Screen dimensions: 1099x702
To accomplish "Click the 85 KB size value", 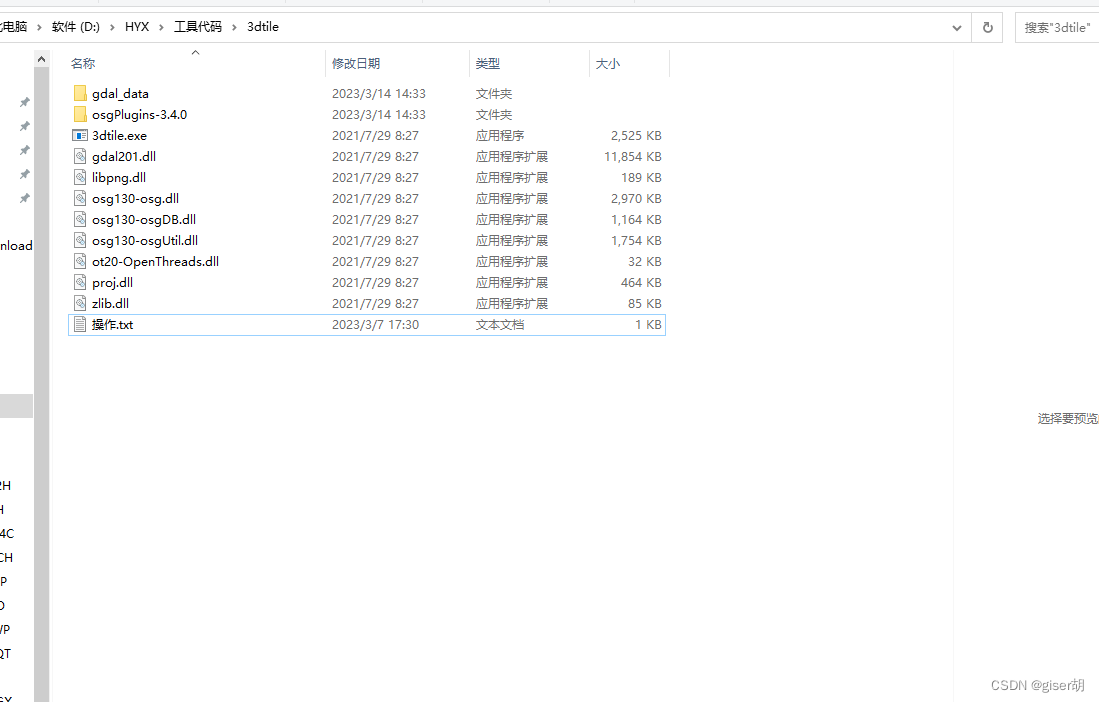I will (644, 303).
